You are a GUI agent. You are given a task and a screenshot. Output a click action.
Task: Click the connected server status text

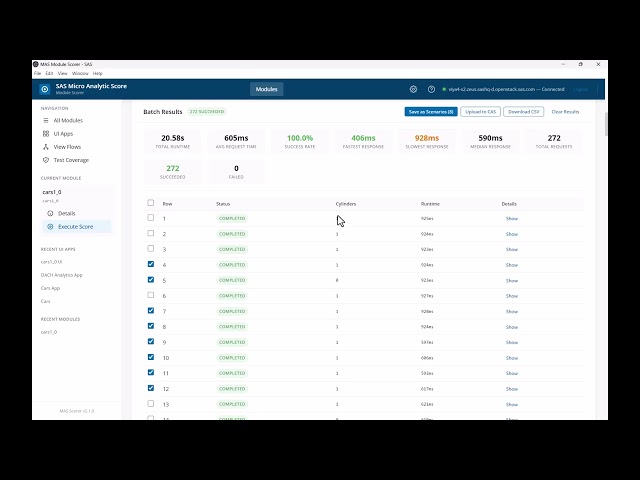(506, 89)
